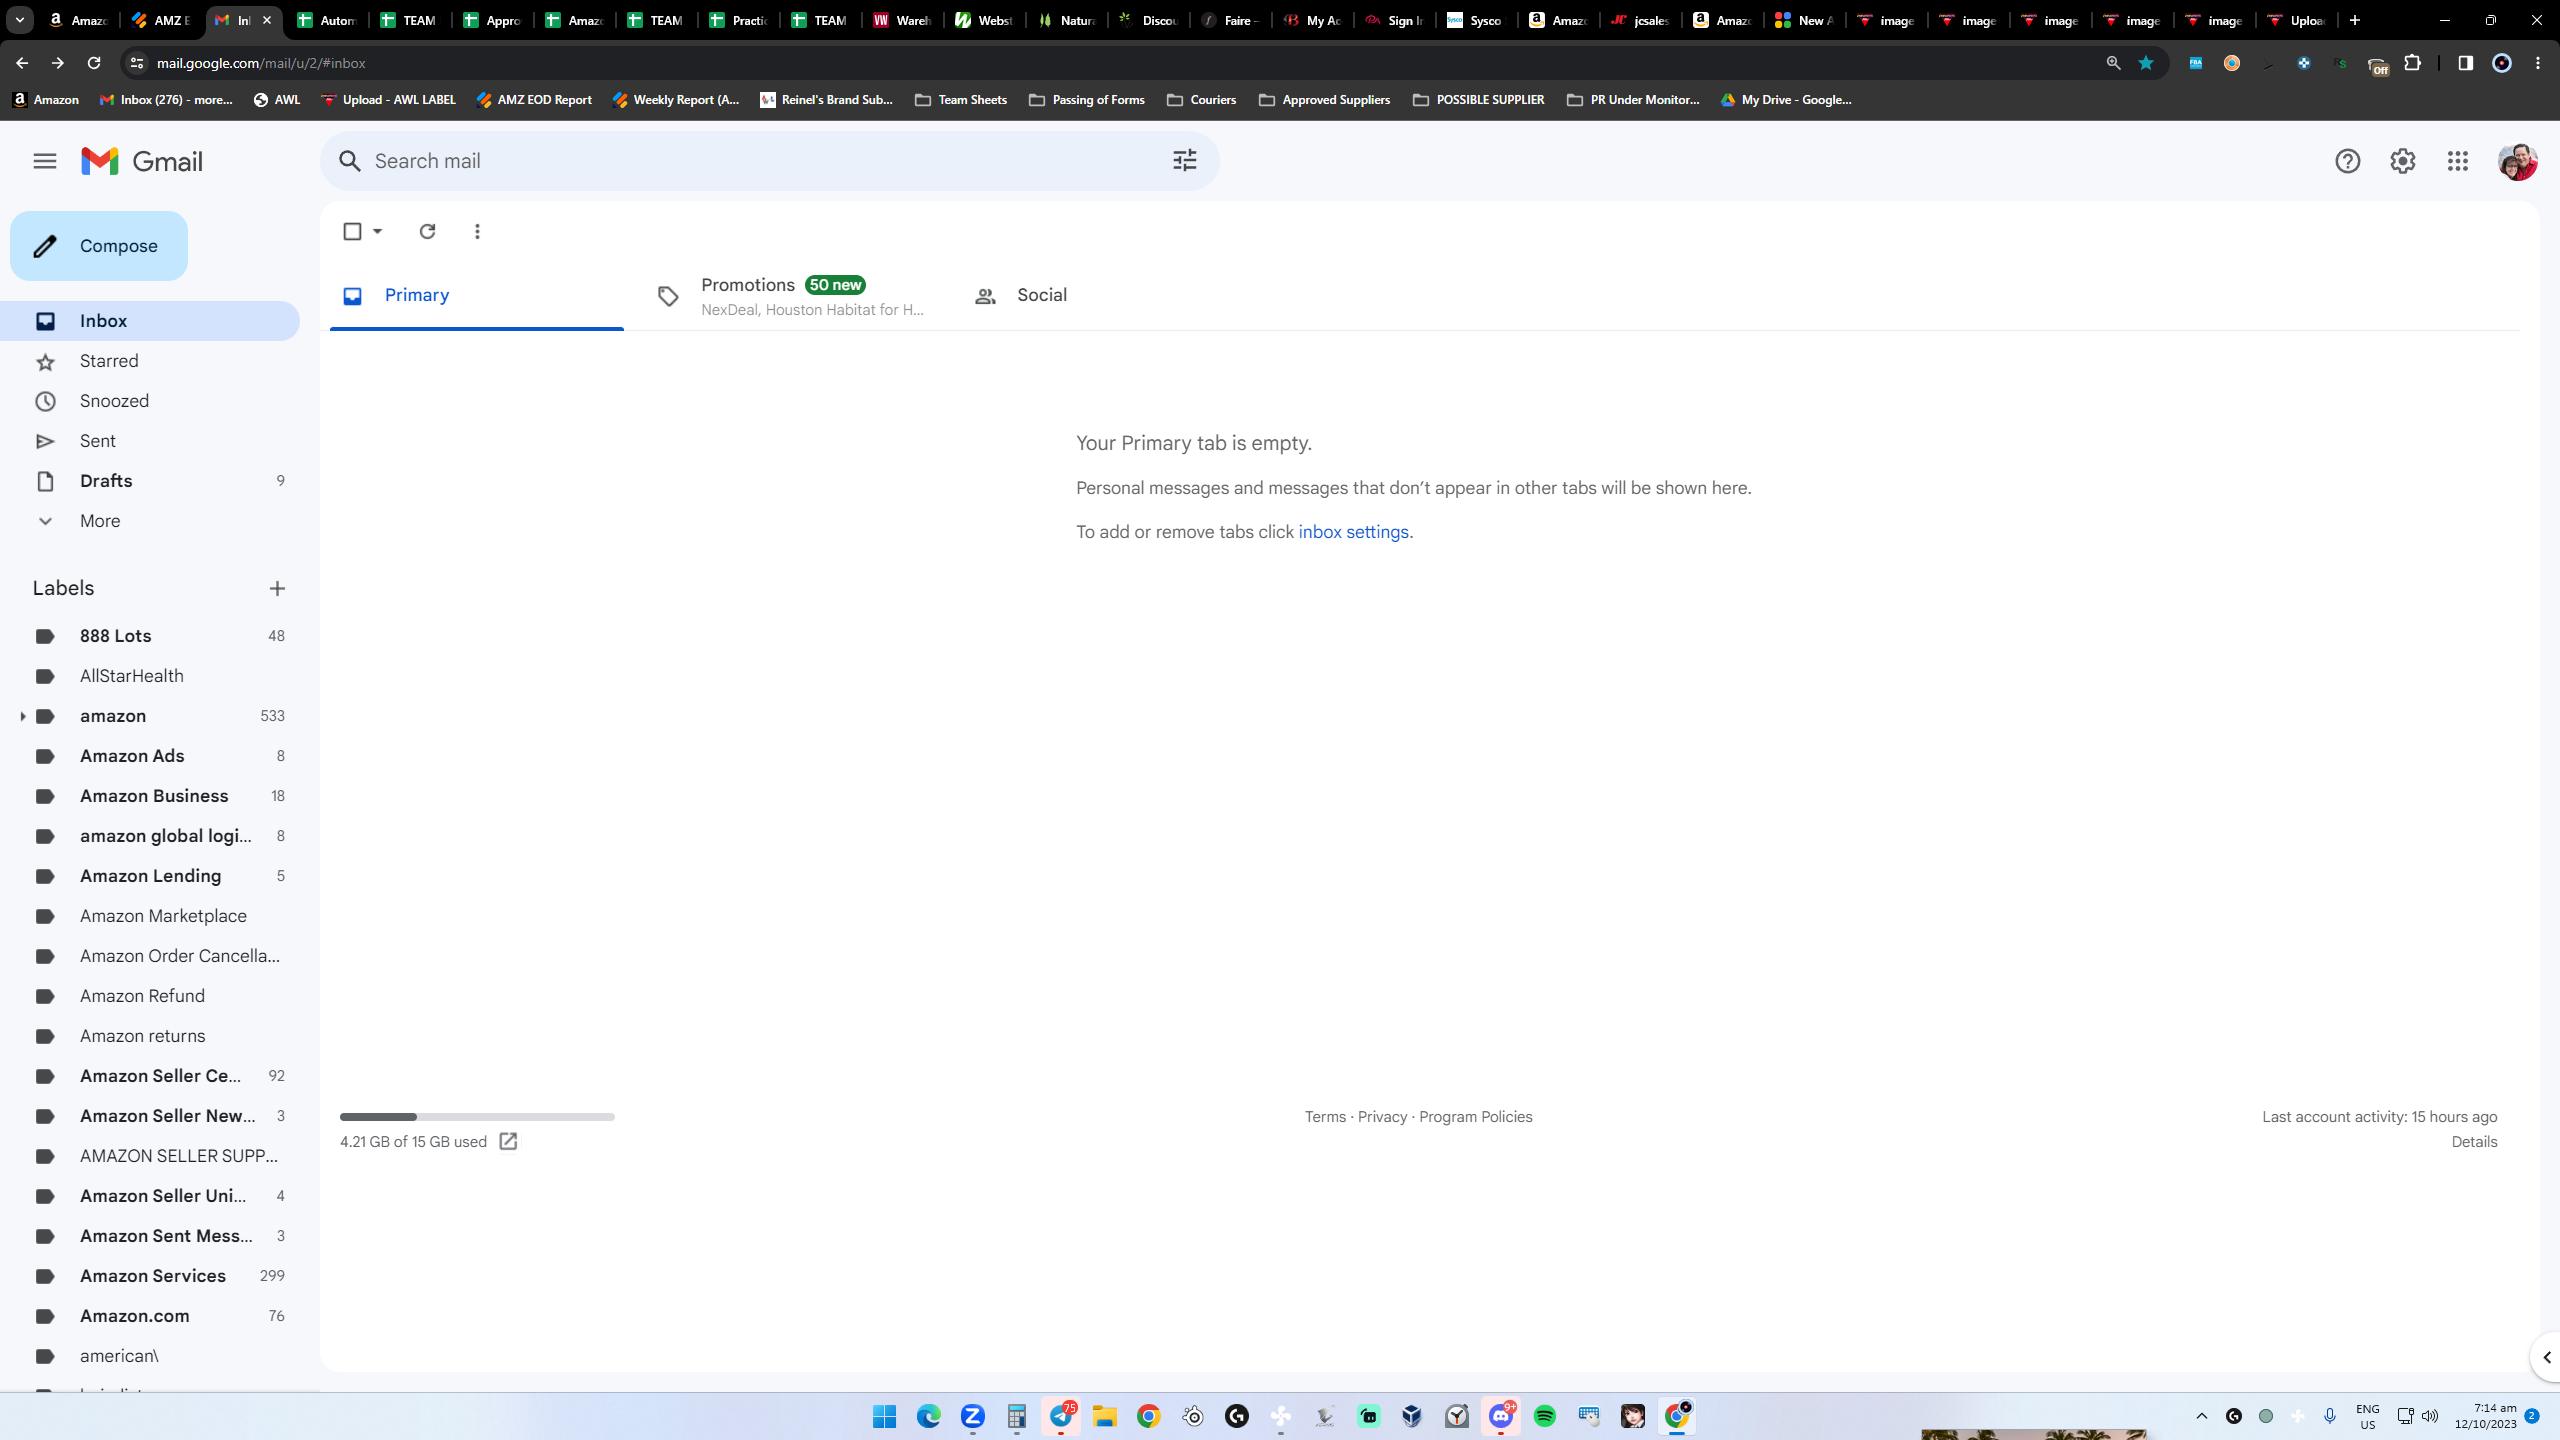
Task: Open the Snoozed folder
Action: point(150,401)
